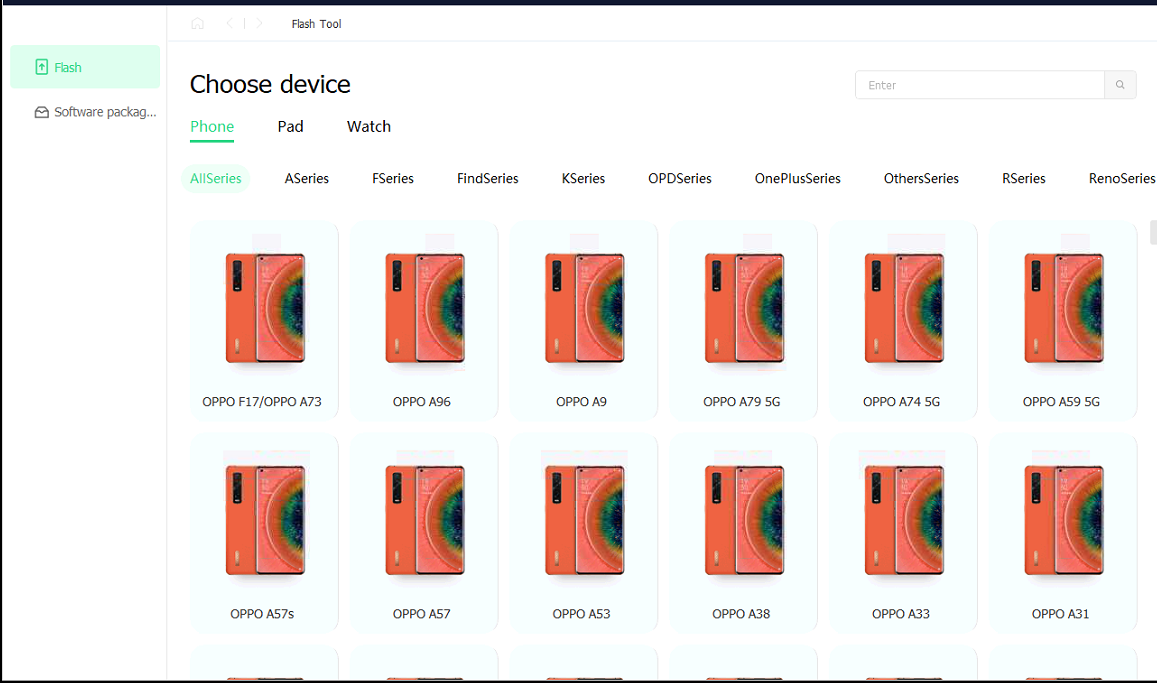Click the search magnifier icon

[1120, 85]
